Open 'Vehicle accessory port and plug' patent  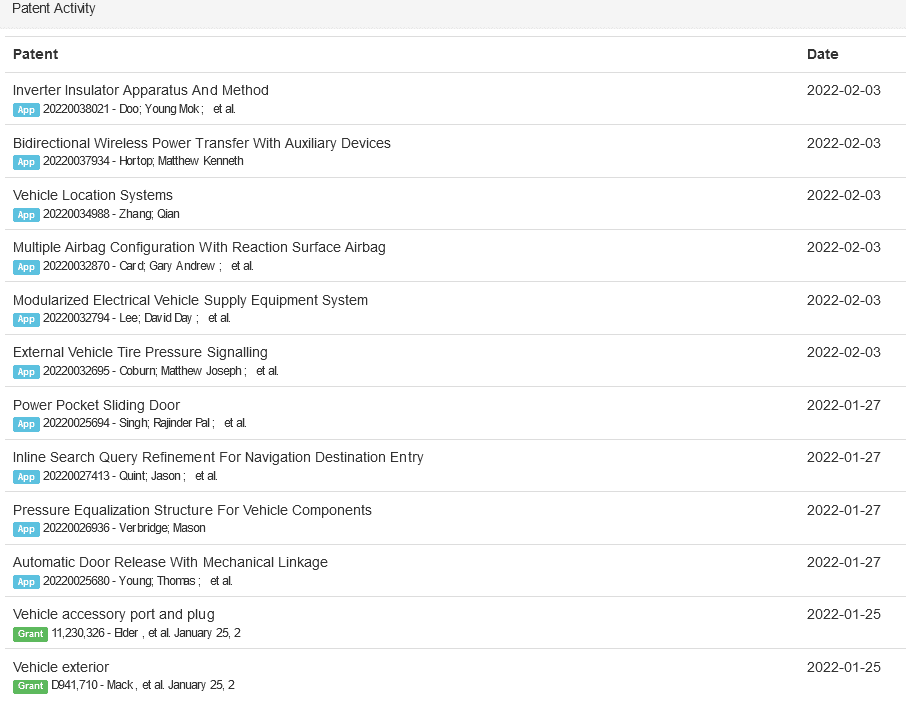tap(113, 614)
